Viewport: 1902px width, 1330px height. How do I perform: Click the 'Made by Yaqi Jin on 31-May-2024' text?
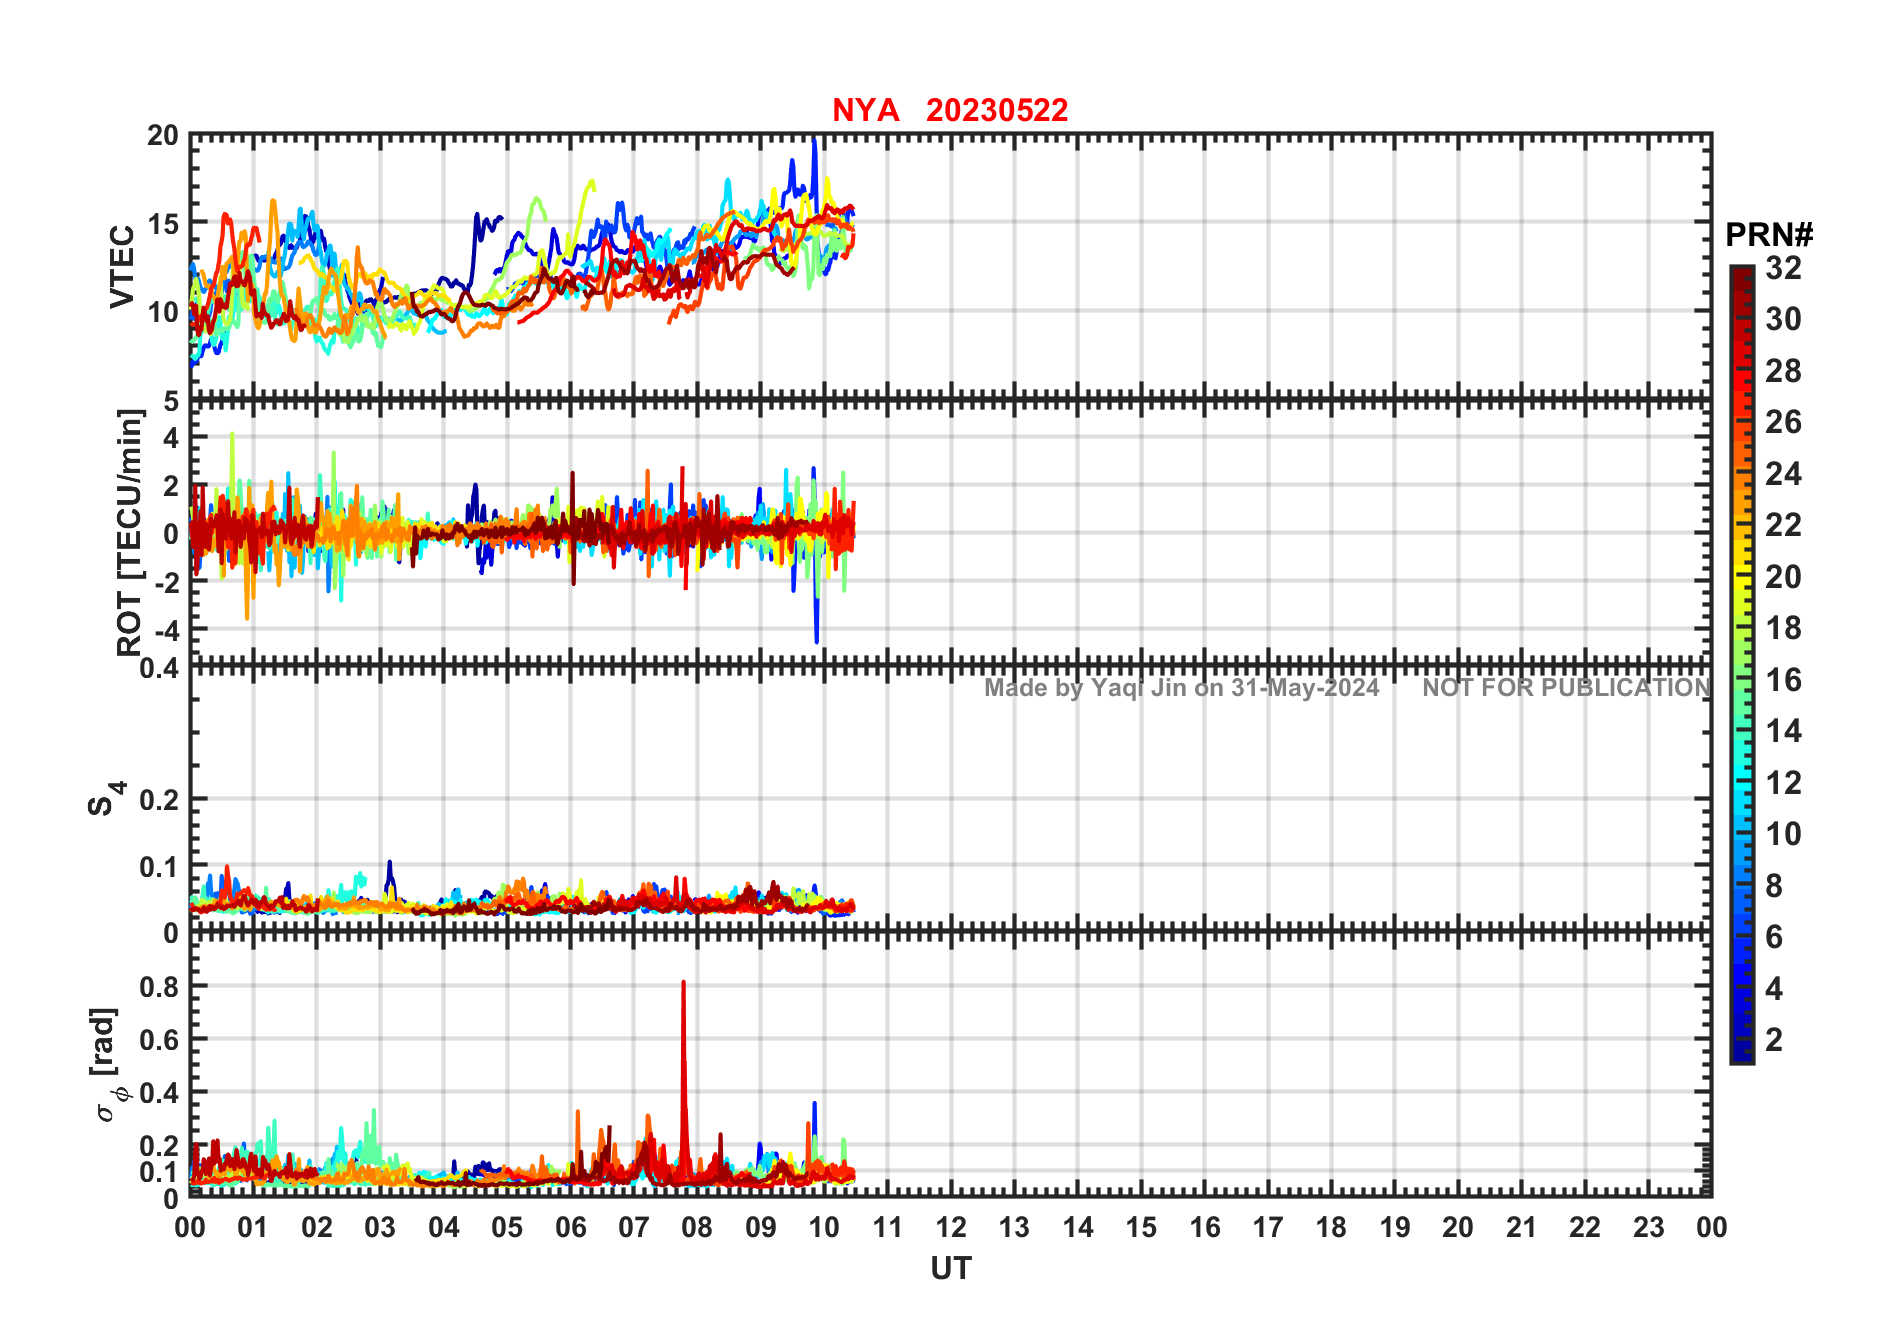click(x=1181, y=688)
